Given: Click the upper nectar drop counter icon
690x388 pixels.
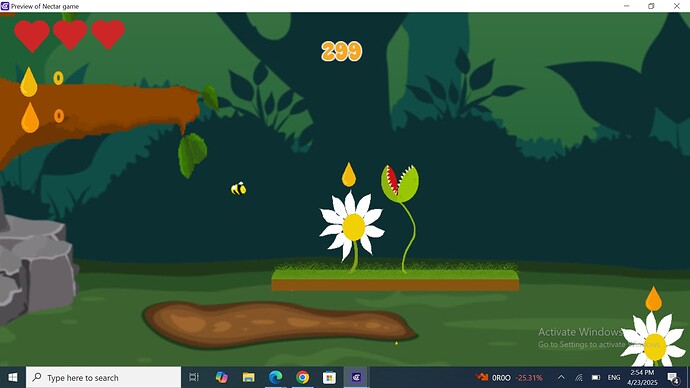Looking at the screenshot, I should pos(29,82).
